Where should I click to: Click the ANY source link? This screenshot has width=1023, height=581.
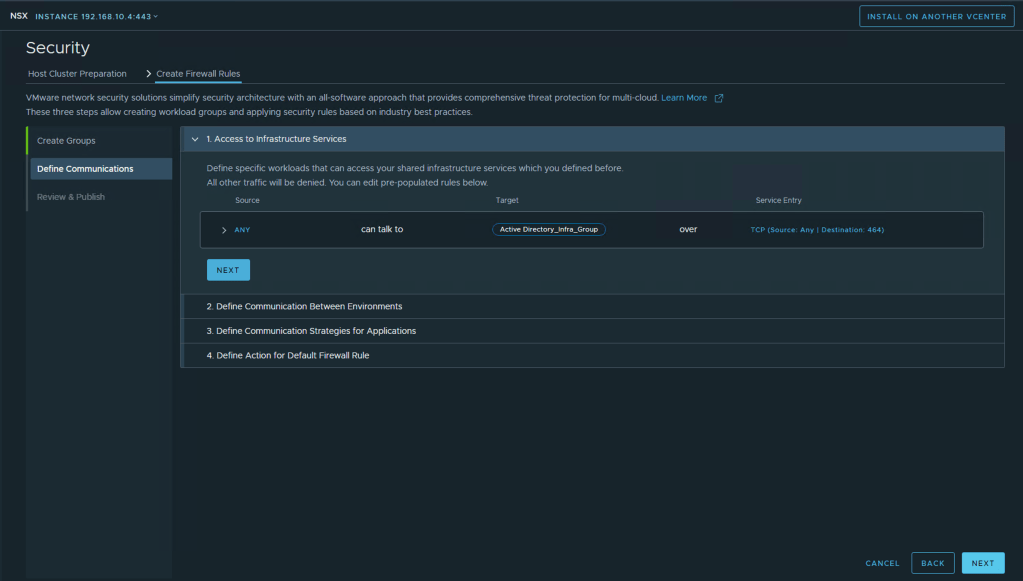[x=243, y=230]
